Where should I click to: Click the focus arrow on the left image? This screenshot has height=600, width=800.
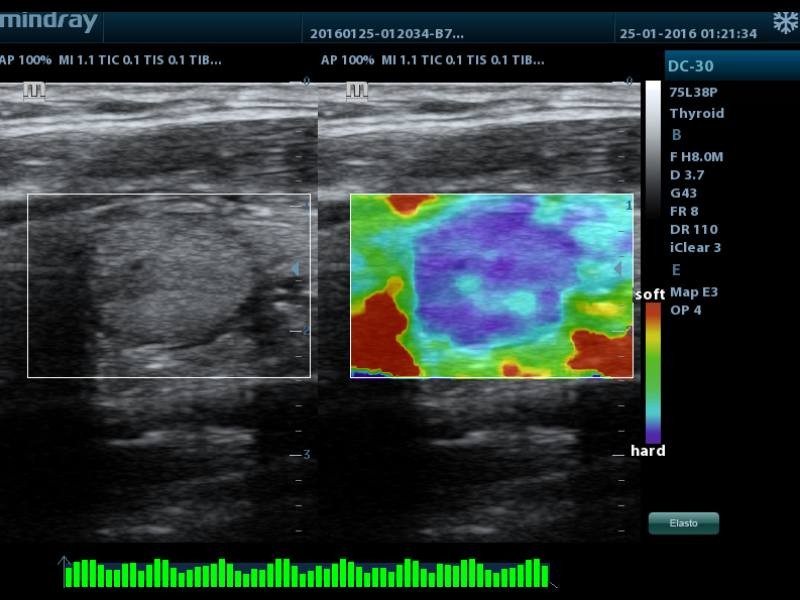[x=295, y=269]
